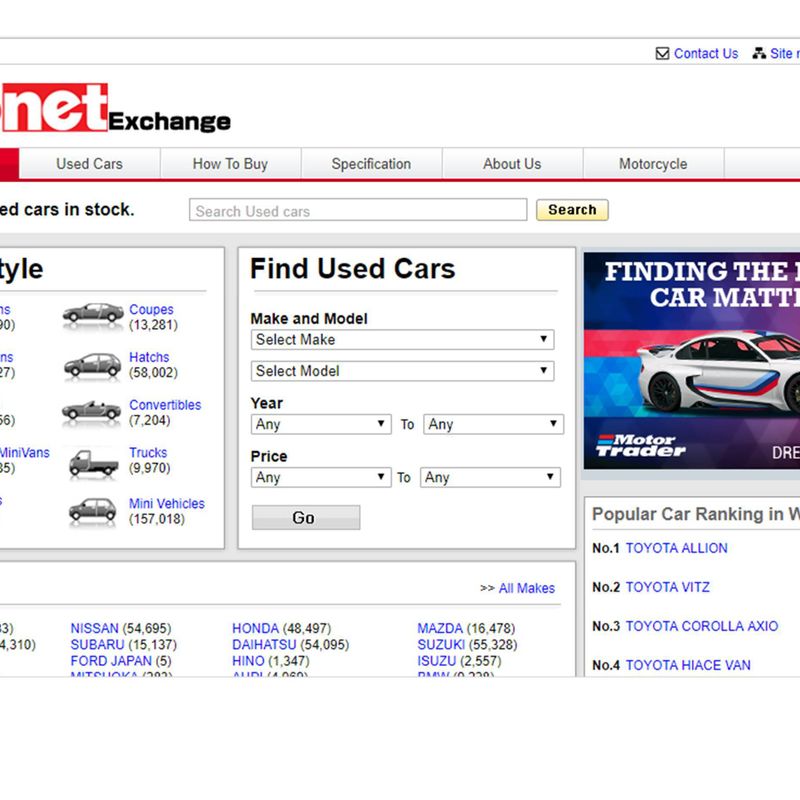Open the About Us tab
This screenshot has height=800, width=800.
(x=512, y=164)
